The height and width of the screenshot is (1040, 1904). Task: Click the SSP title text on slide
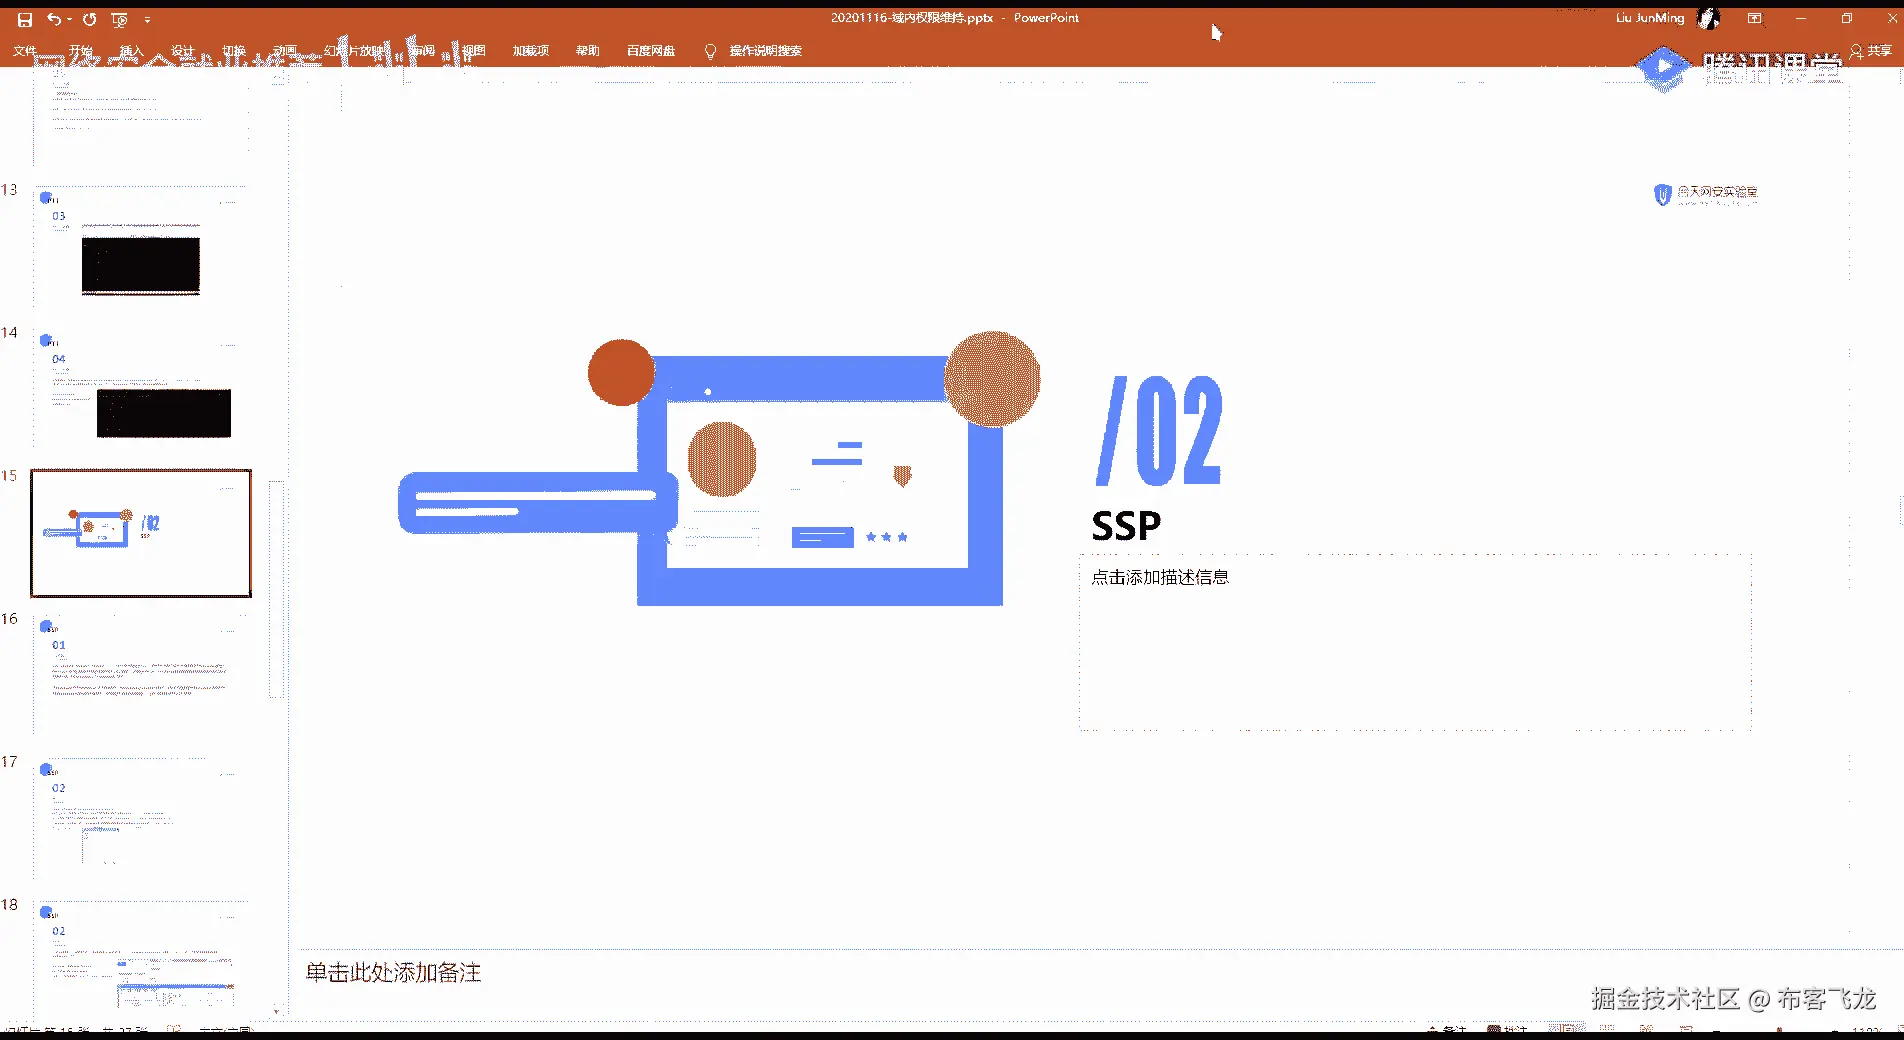click(1126, 526)
